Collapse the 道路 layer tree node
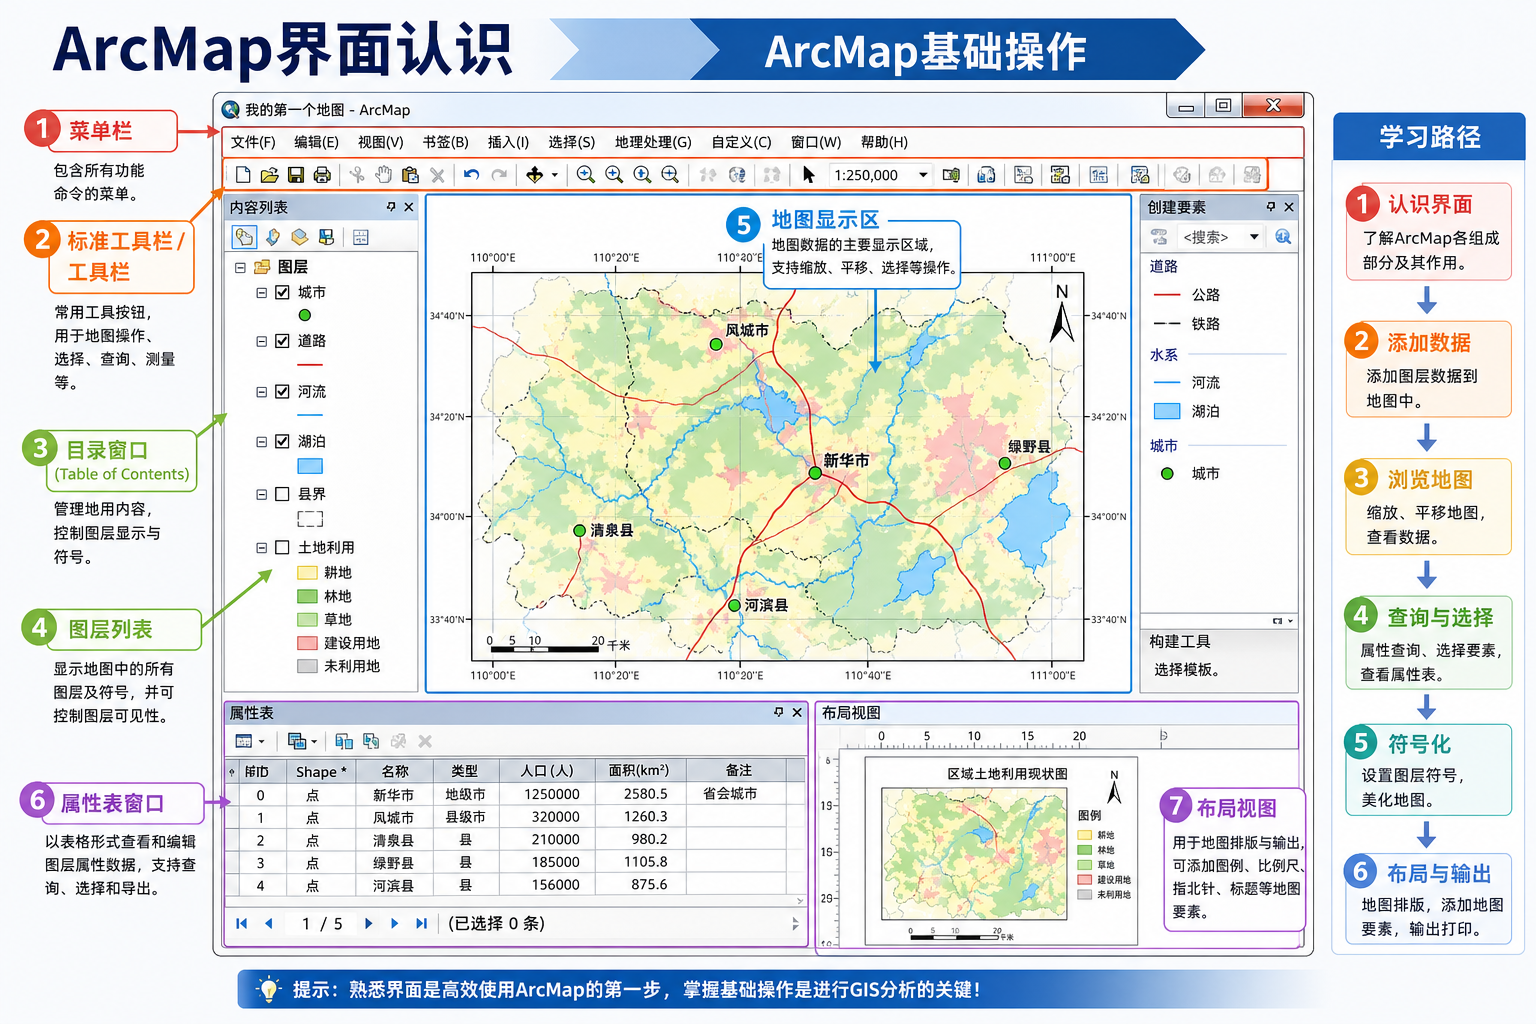The image size is (1536, 1024). coord(262,341)
